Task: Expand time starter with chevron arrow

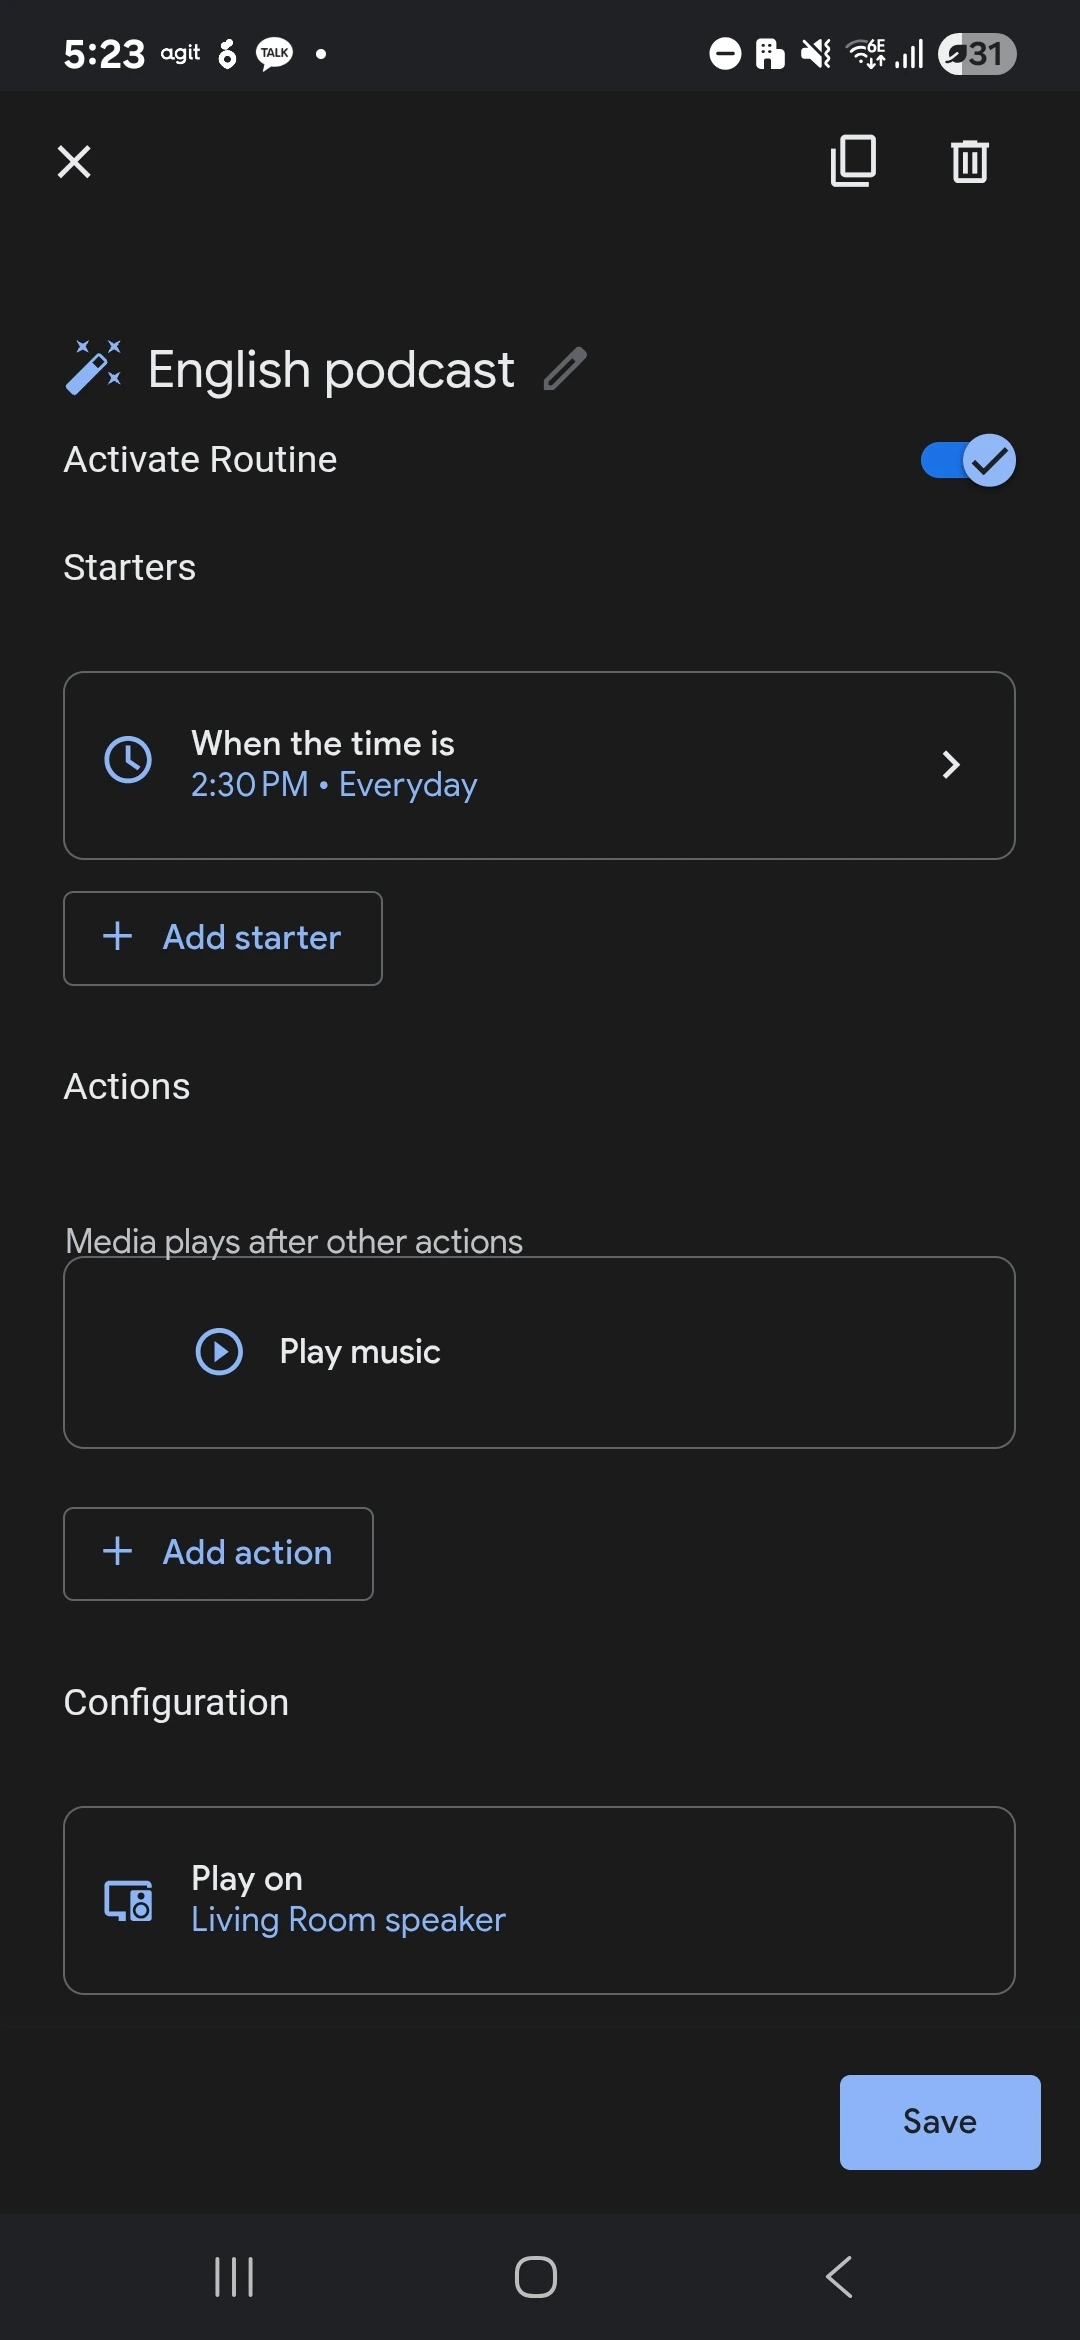Action: (951, 765)
